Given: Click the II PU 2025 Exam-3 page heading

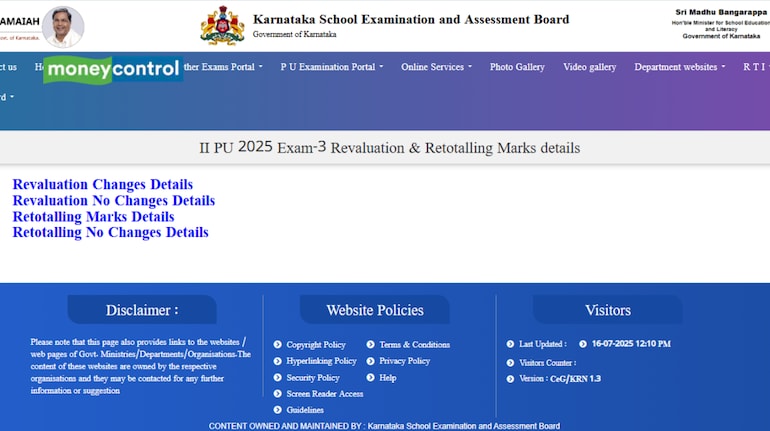Looking at the screenshot, I should [x=389, y=147].
